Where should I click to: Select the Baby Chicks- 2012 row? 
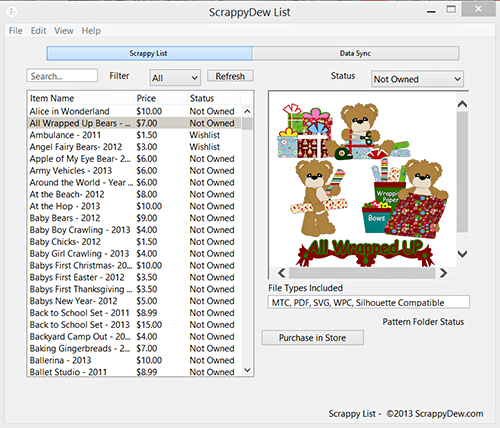[134, 242]
